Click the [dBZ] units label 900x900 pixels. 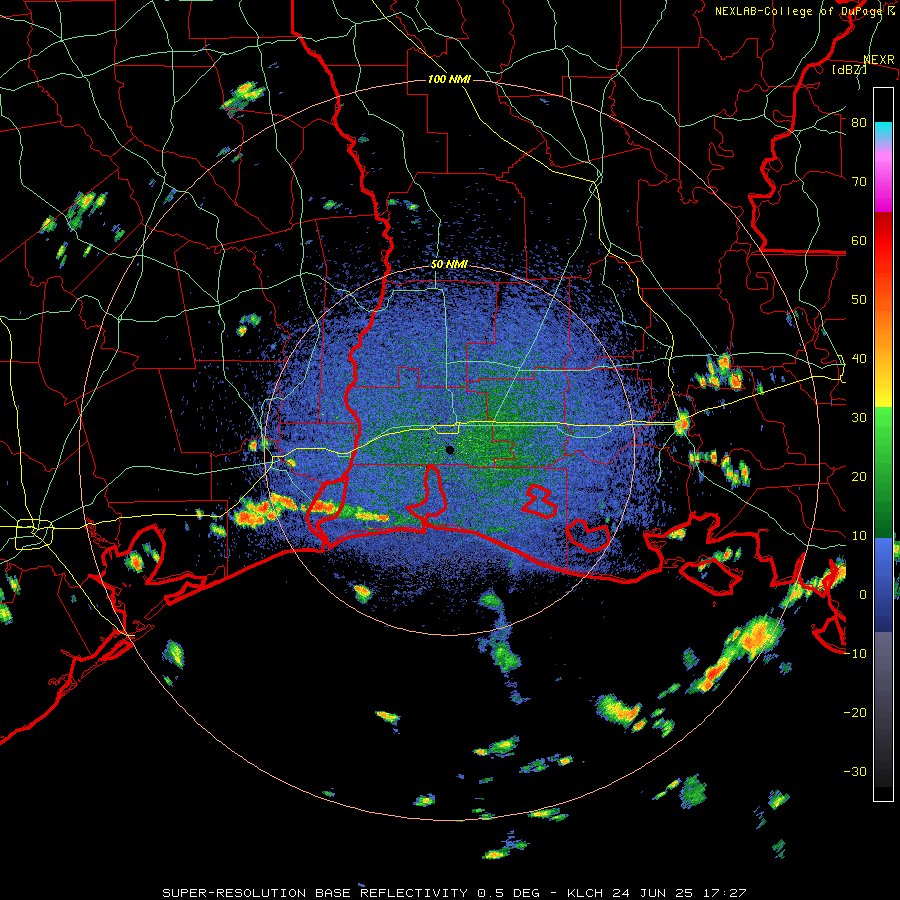pos(849,70)
